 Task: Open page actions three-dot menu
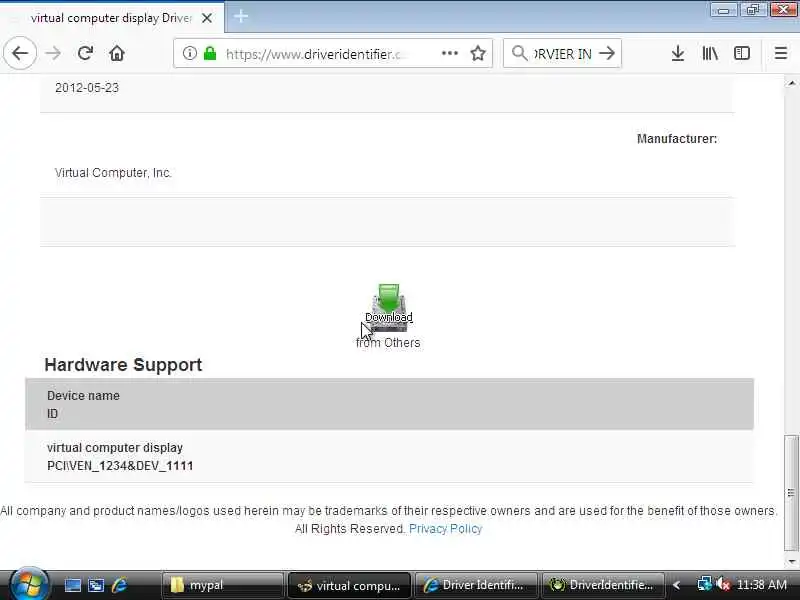click(449, 53)
